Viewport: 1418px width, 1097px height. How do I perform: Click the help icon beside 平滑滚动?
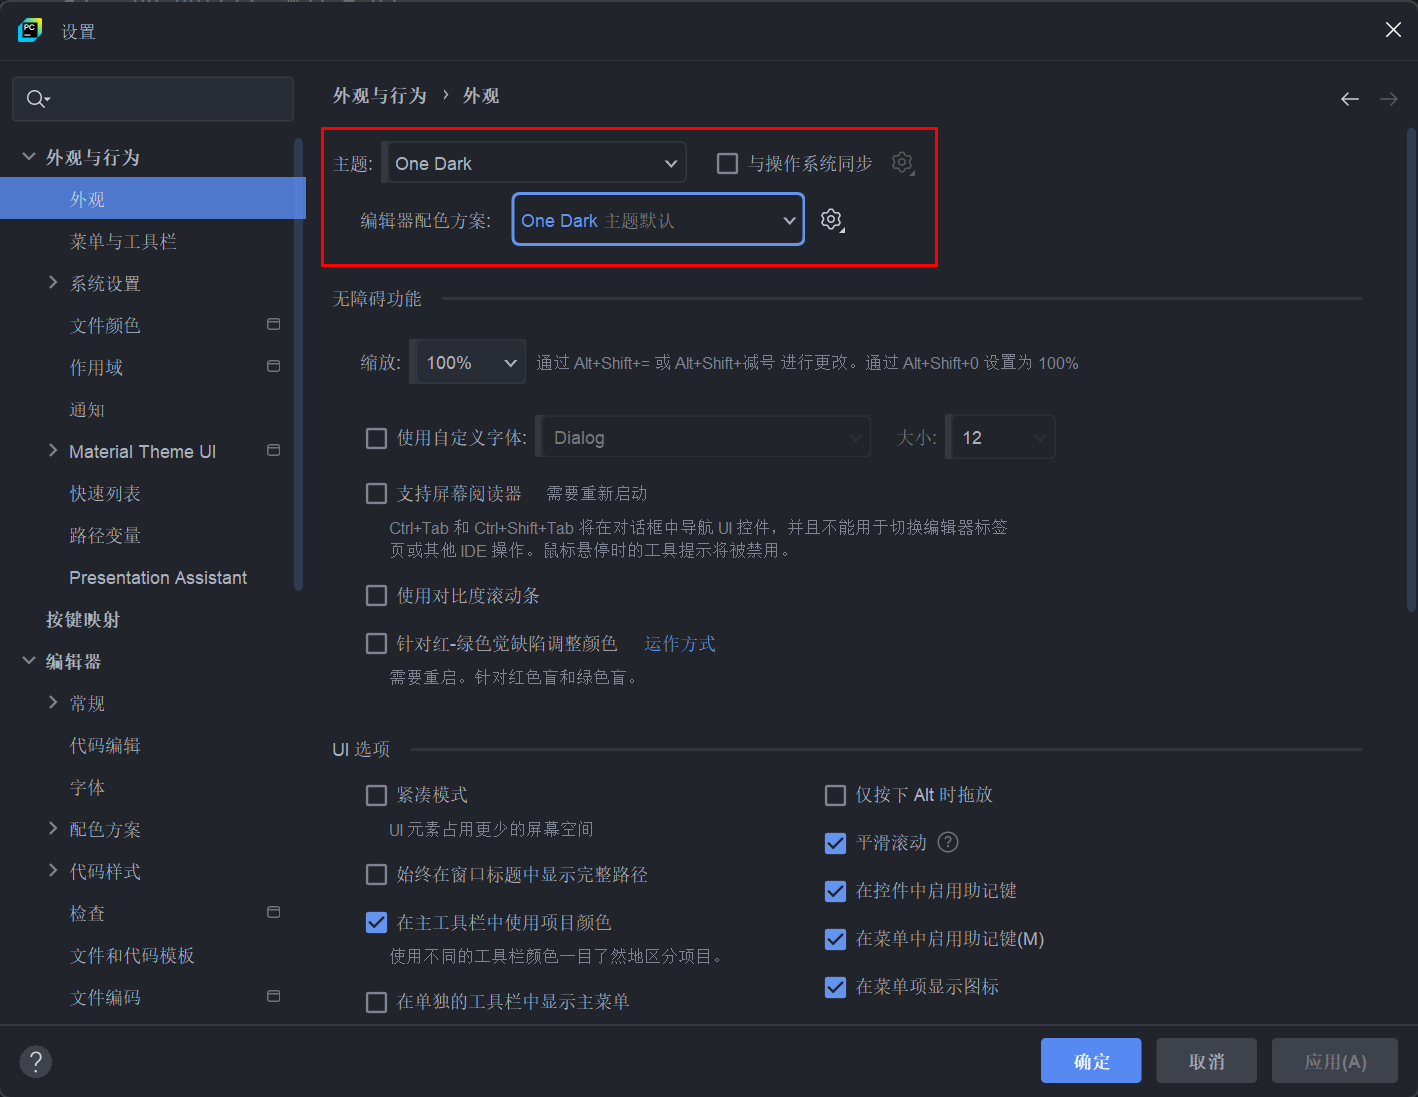[x=948, y=842]
